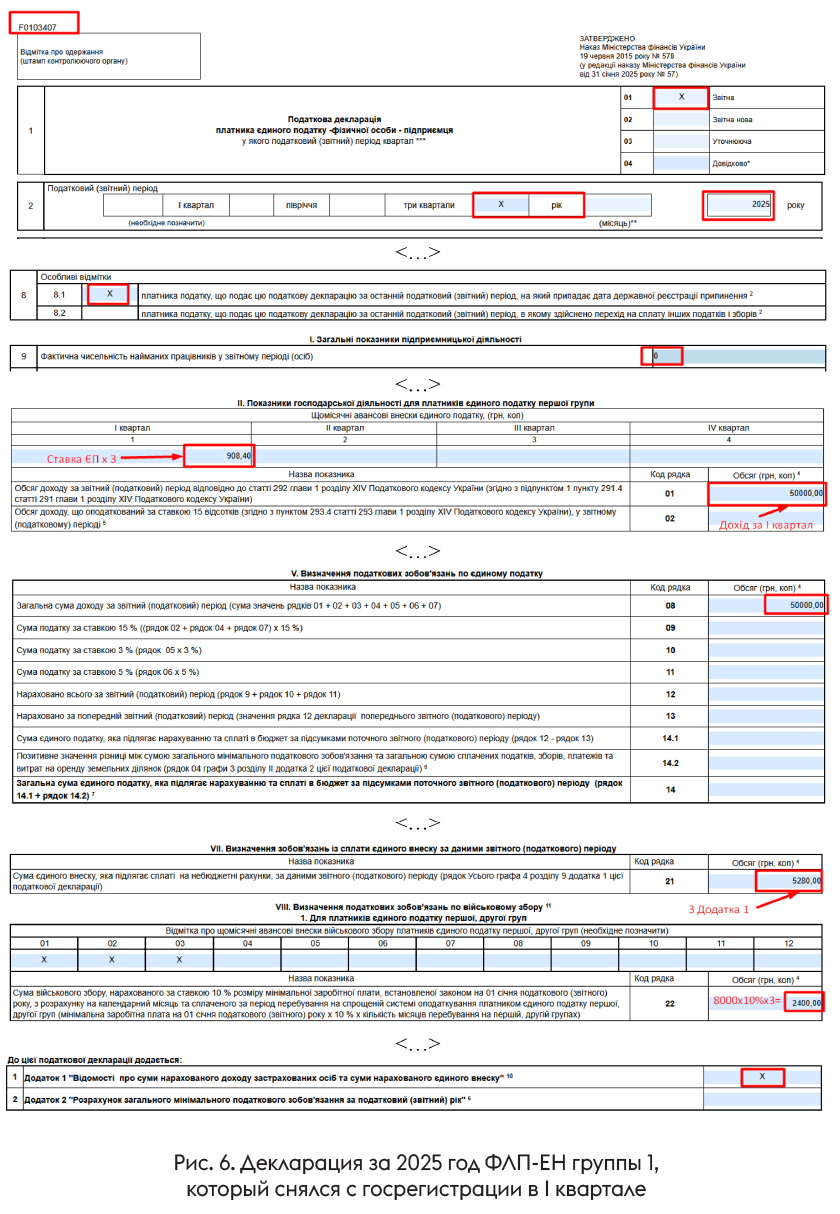The image size is (840, 1214).
Task: Edit row 01 income amount 50000,00
Action: (767, 493)
